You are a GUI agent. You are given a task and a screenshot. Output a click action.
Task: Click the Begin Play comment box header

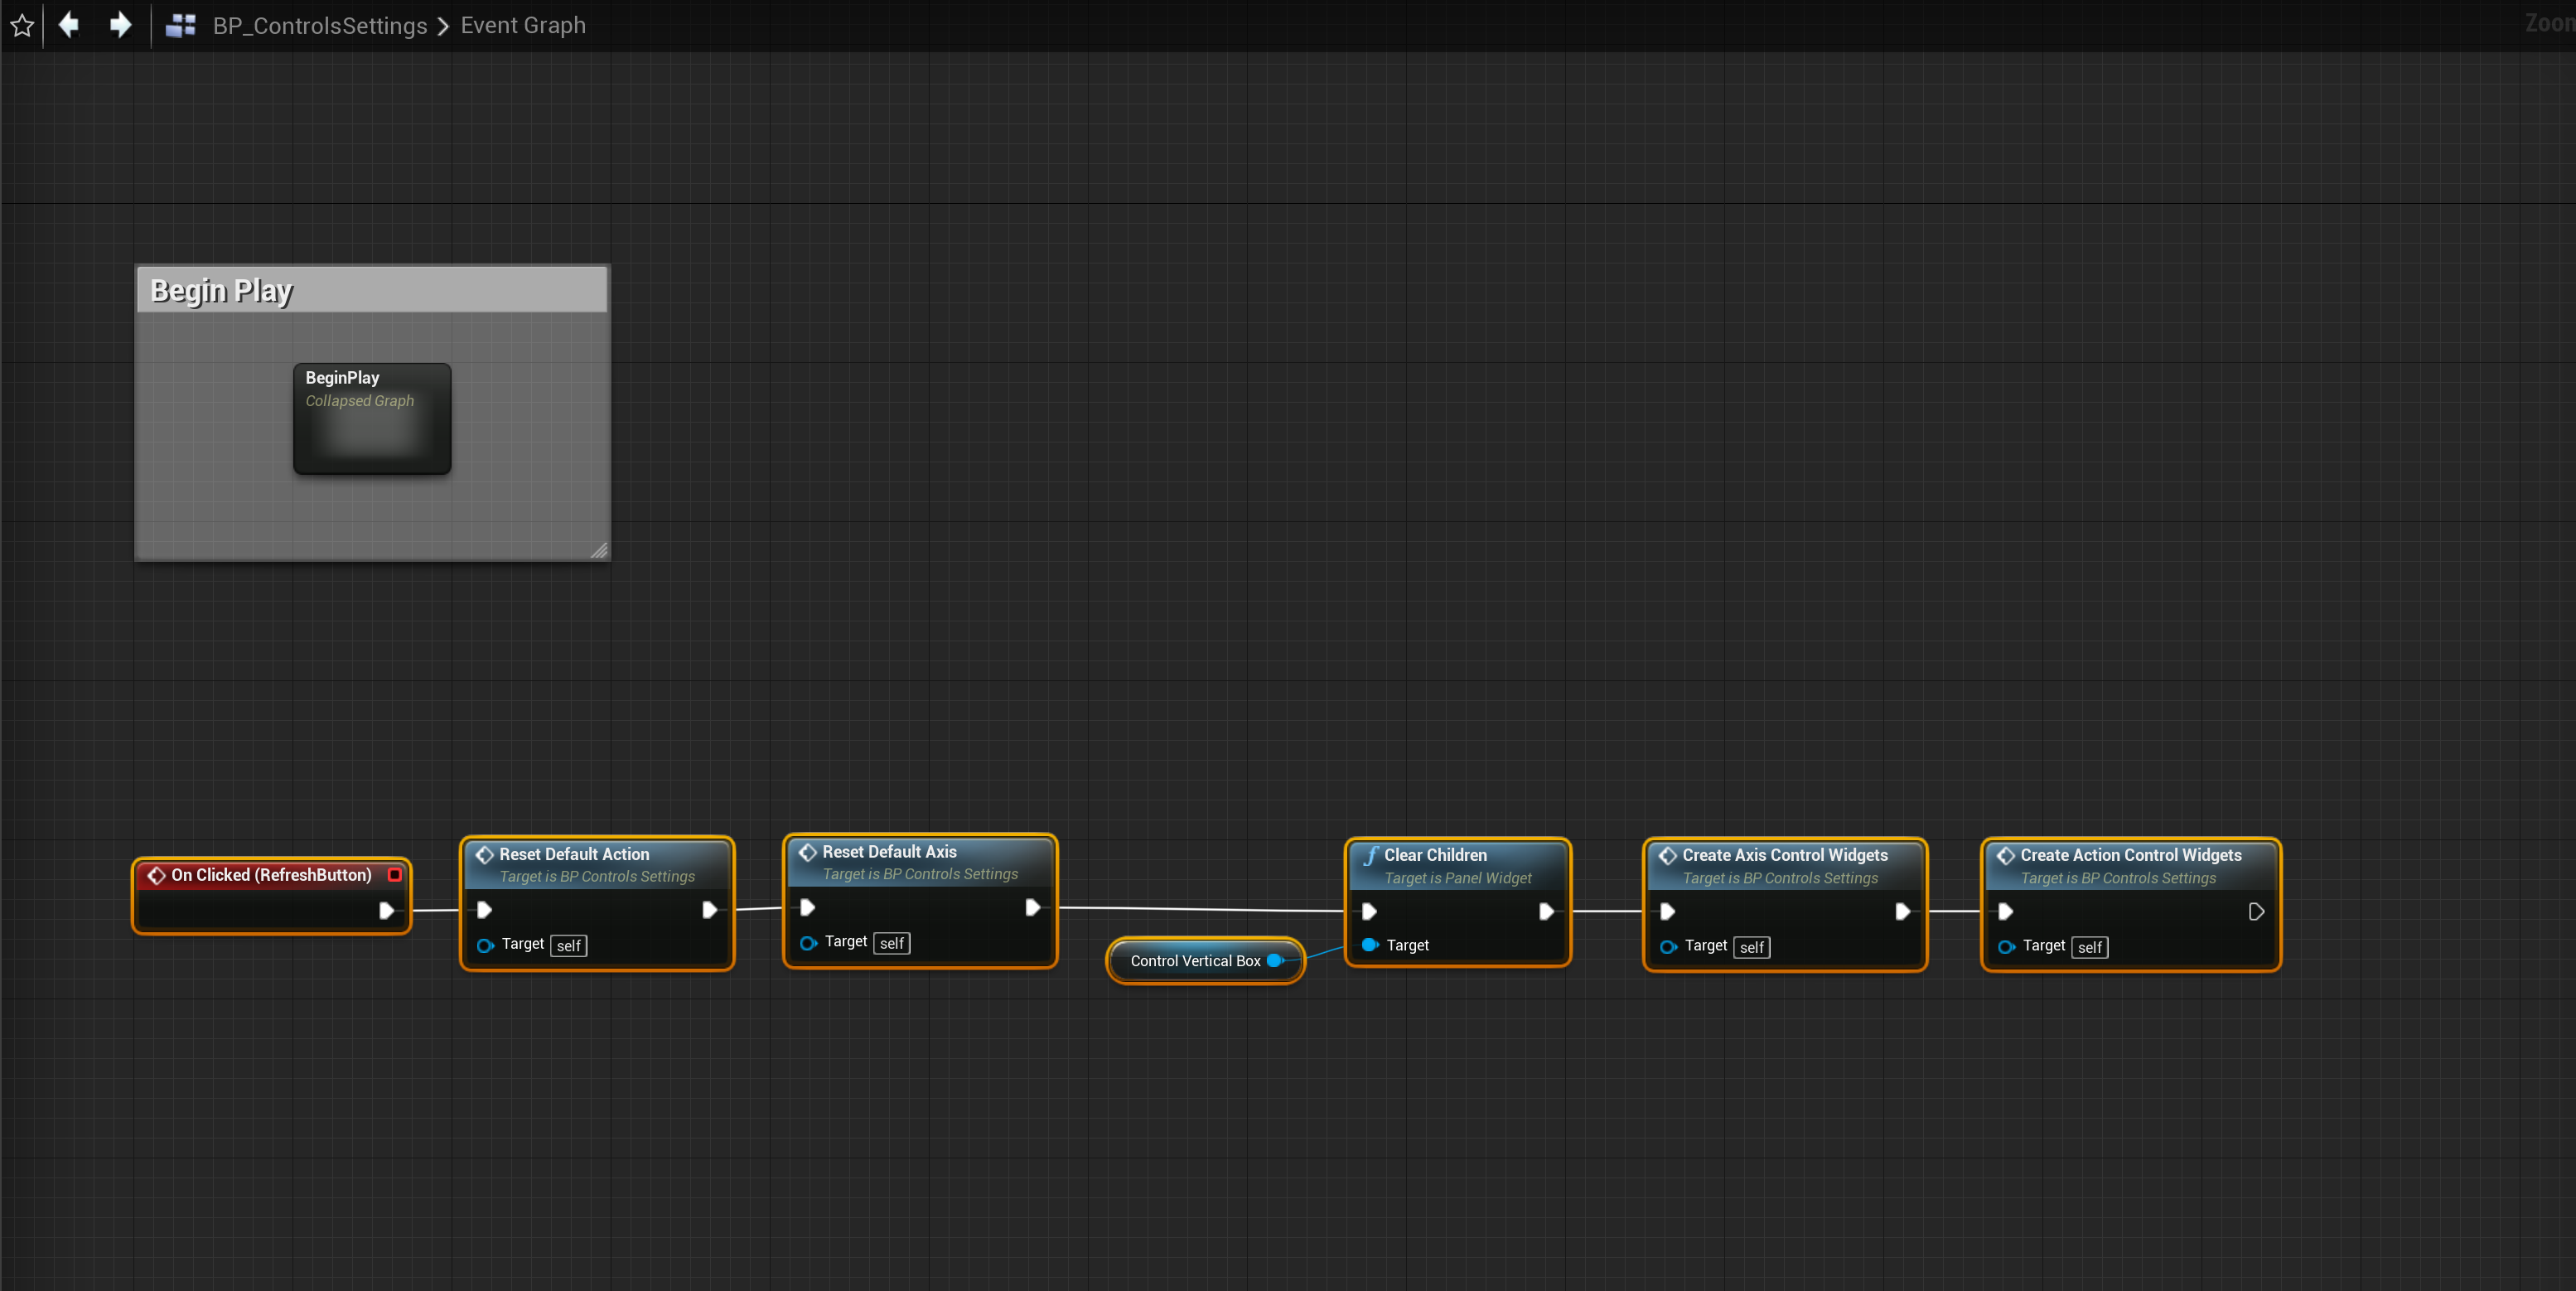click(x=371, y=290)
